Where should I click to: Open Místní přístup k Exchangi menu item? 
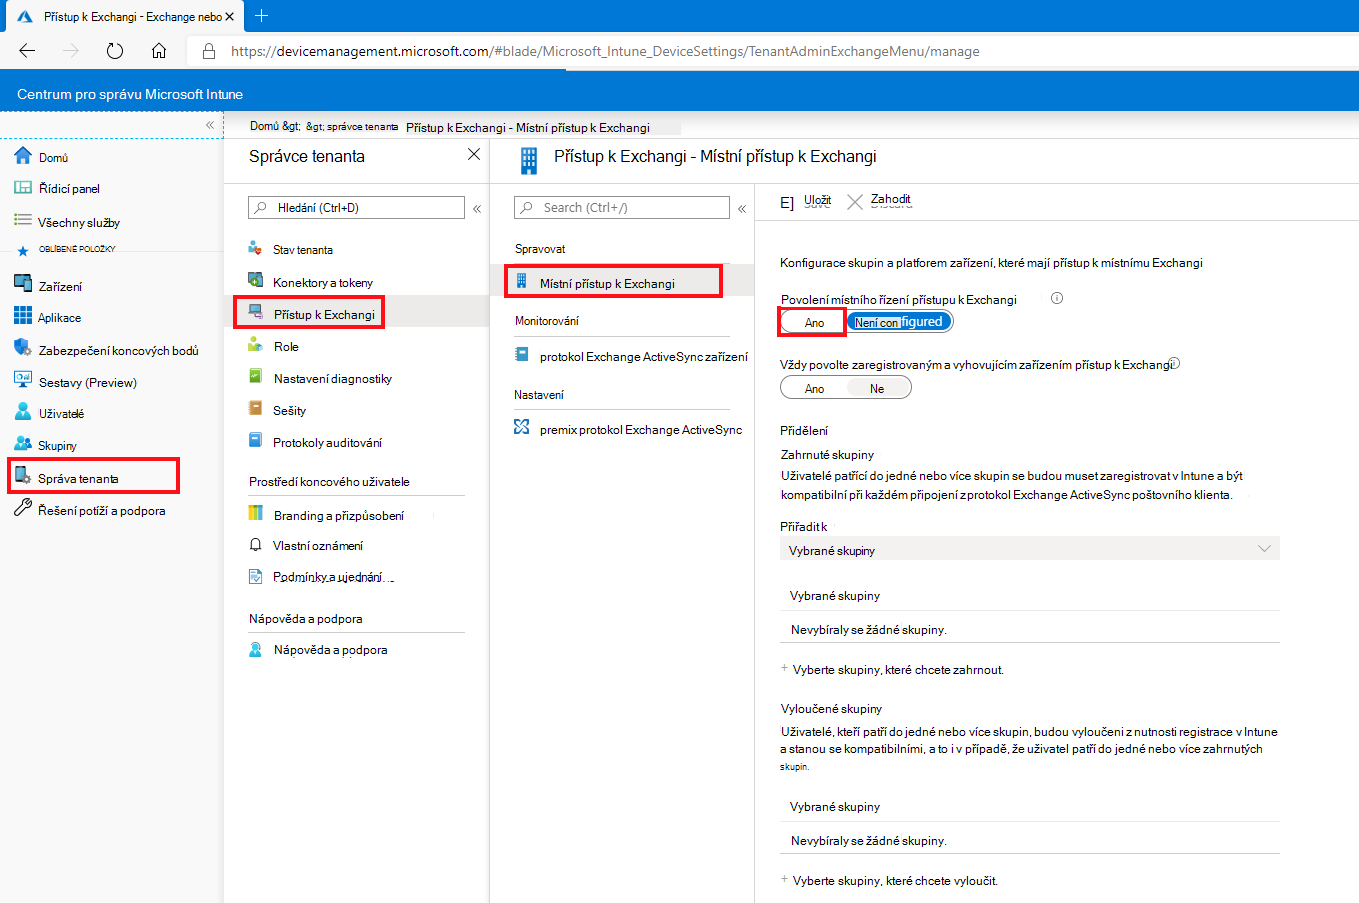point(614,283)
